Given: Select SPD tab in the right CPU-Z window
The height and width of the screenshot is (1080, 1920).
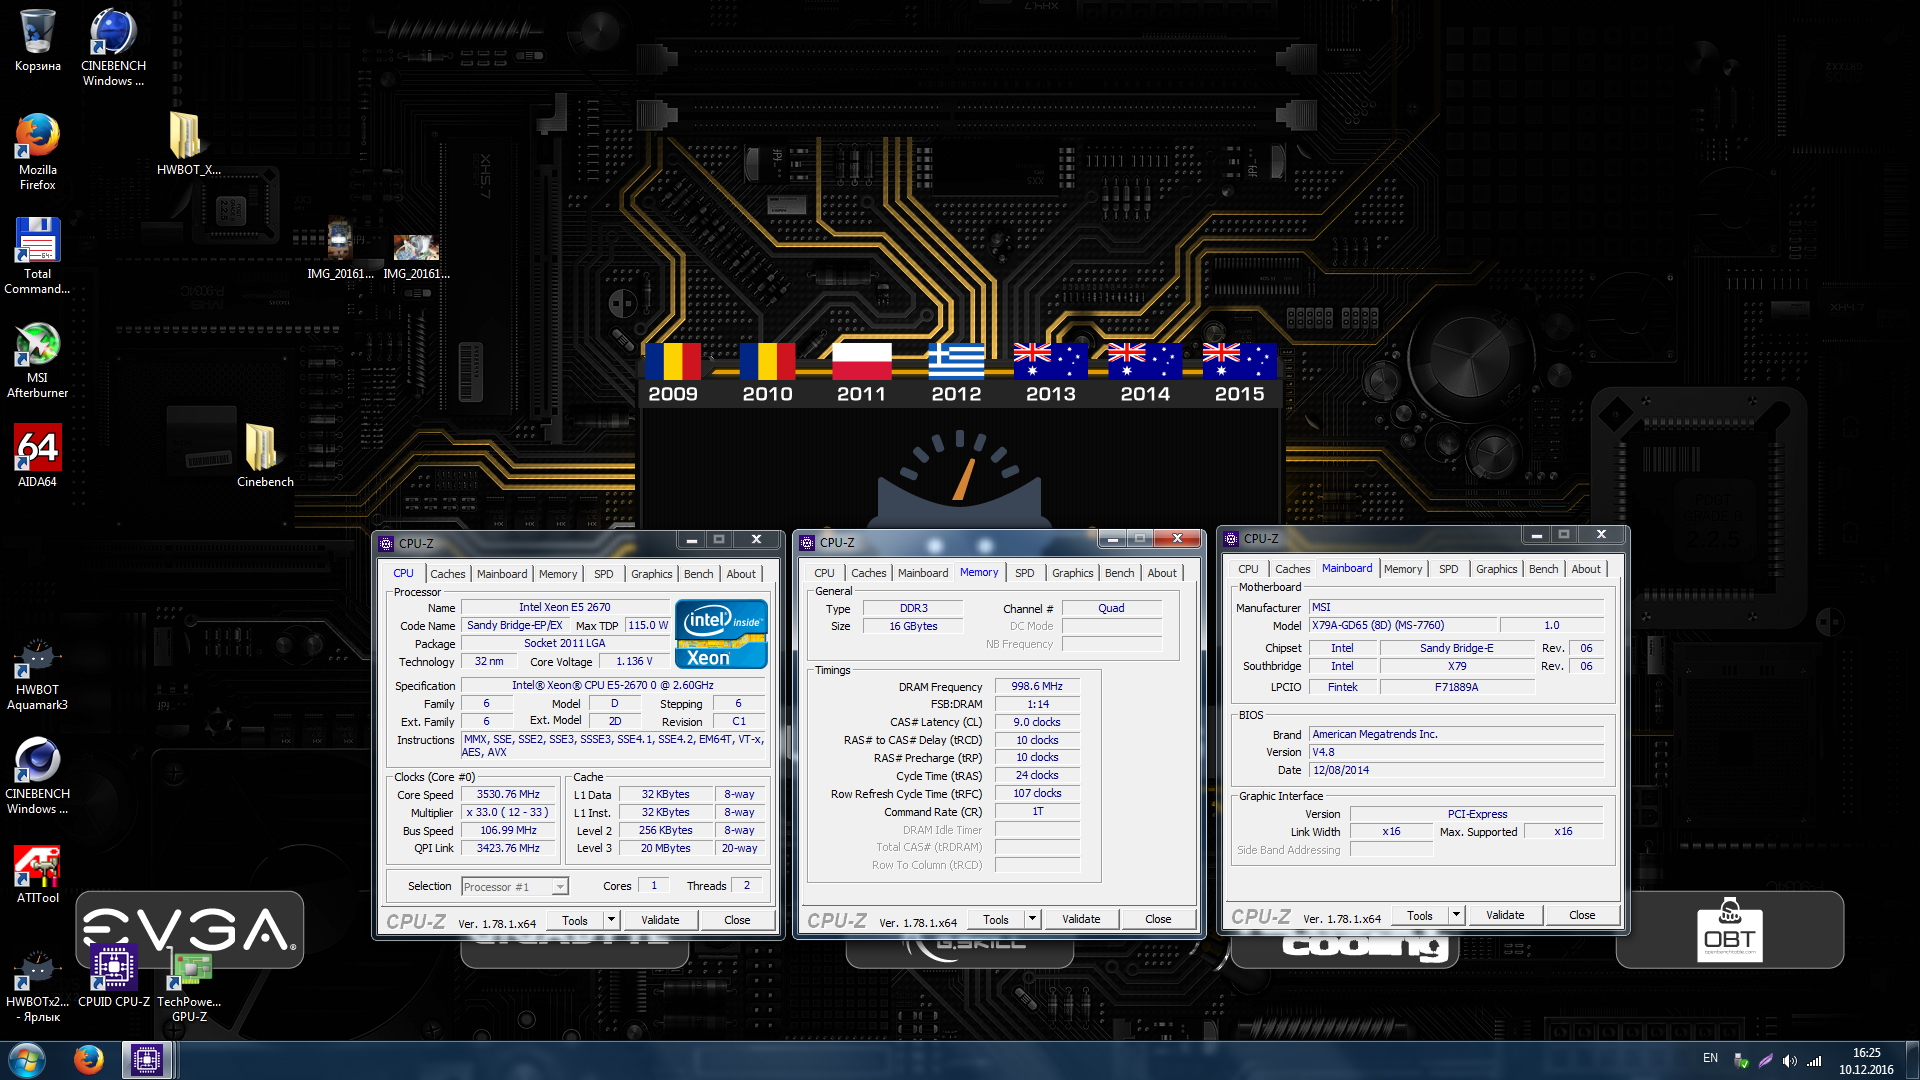Looking at the screenshot, I should tap(1449, 569).
